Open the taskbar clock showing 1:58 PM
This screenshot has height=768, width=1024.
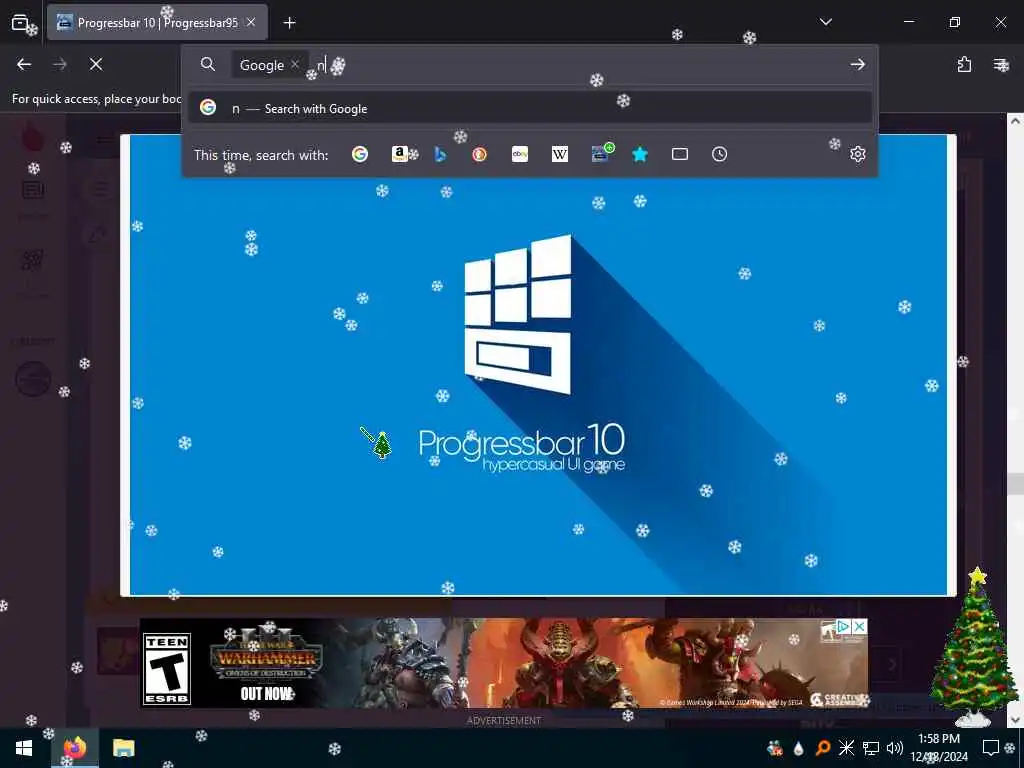939,748
